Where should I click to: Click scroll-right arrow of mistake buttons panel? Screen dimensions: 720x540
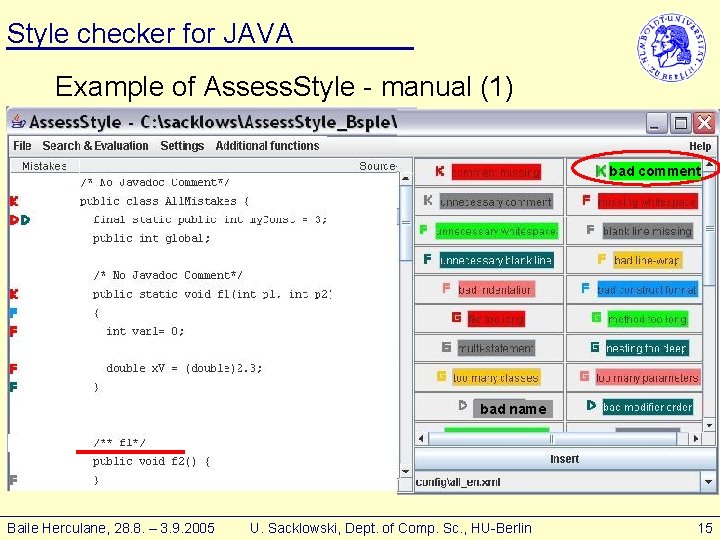coord(696,439)
